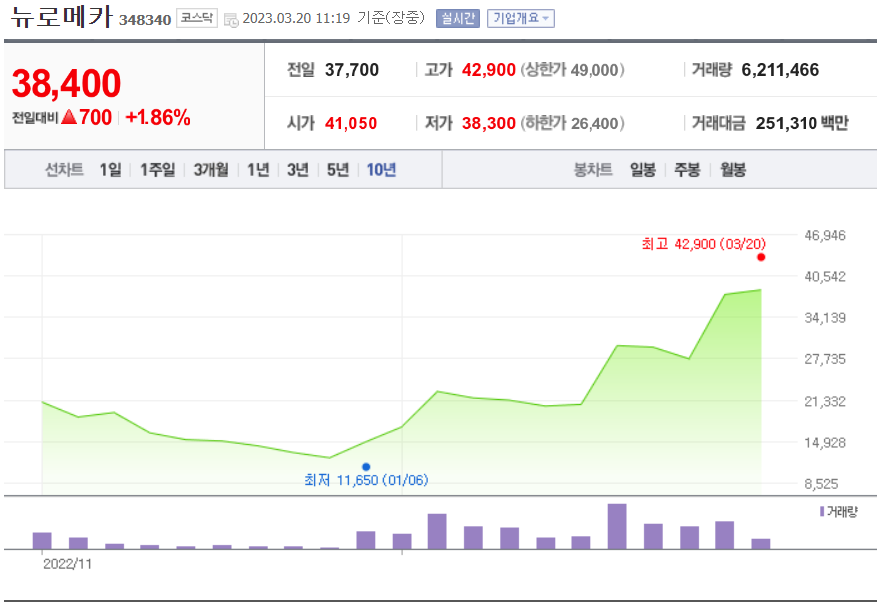This screenshot has height=602, width=877.
Task: Click the +1.86% change percentage
Action: click(158, 117)
